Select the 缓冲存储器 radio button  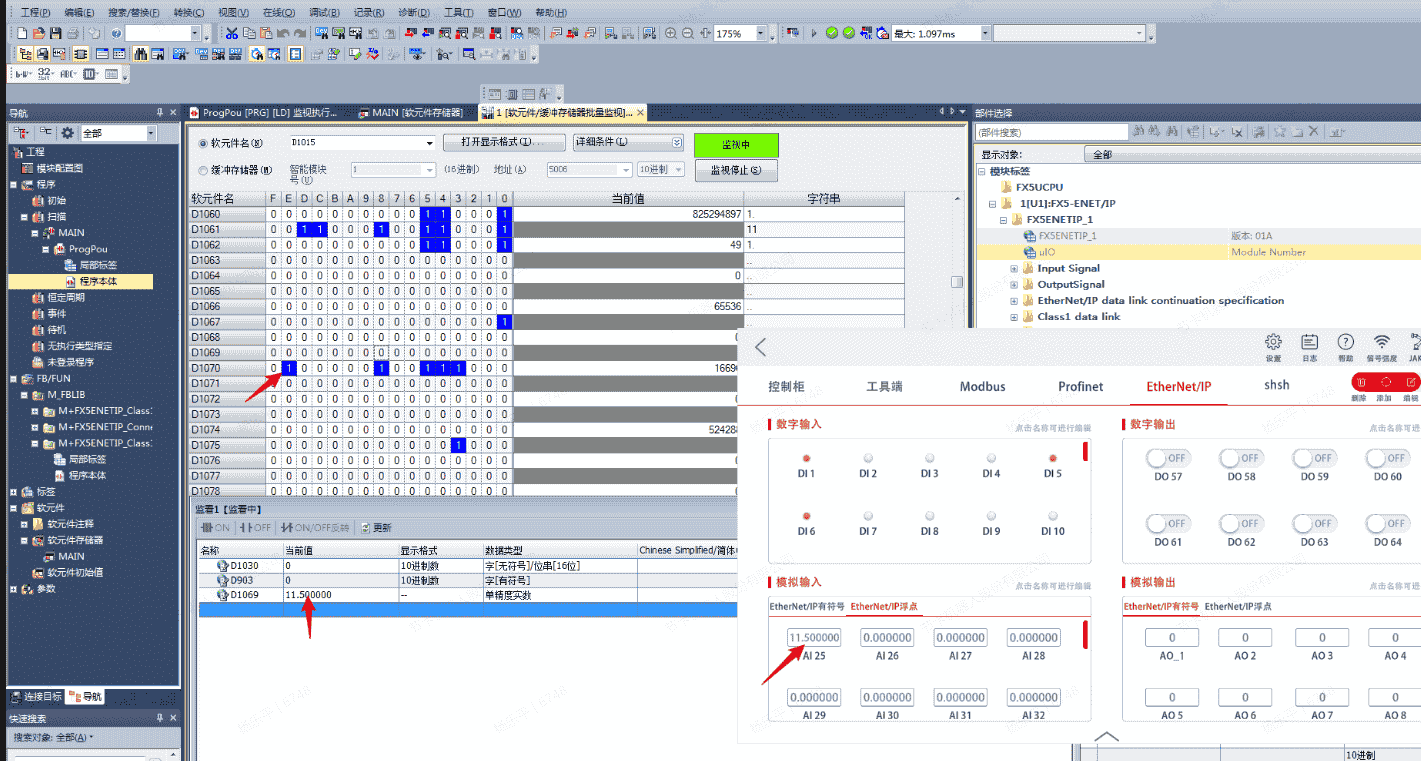[x=204, y=170]
